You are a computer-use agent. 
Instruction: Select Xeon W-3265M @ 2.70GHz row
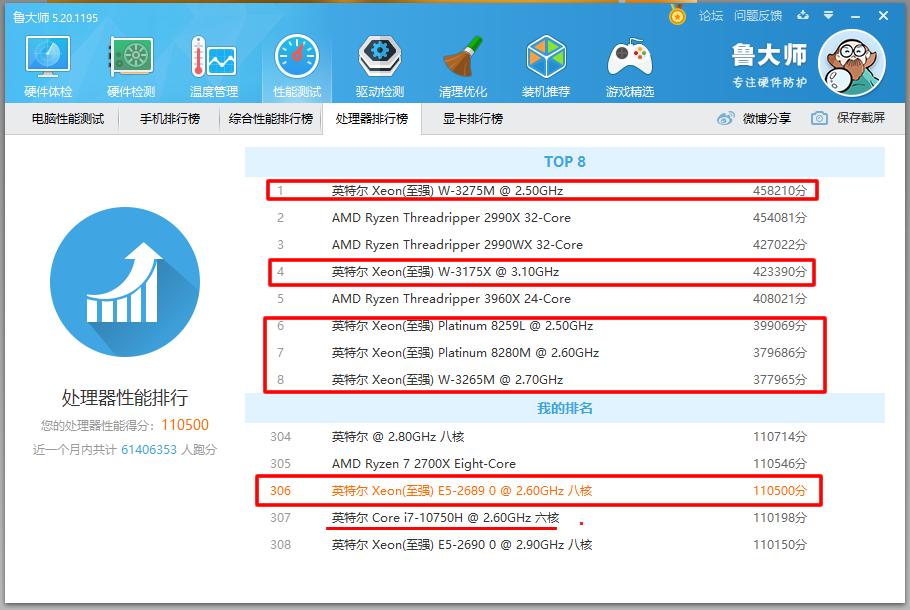coord(565,380)
